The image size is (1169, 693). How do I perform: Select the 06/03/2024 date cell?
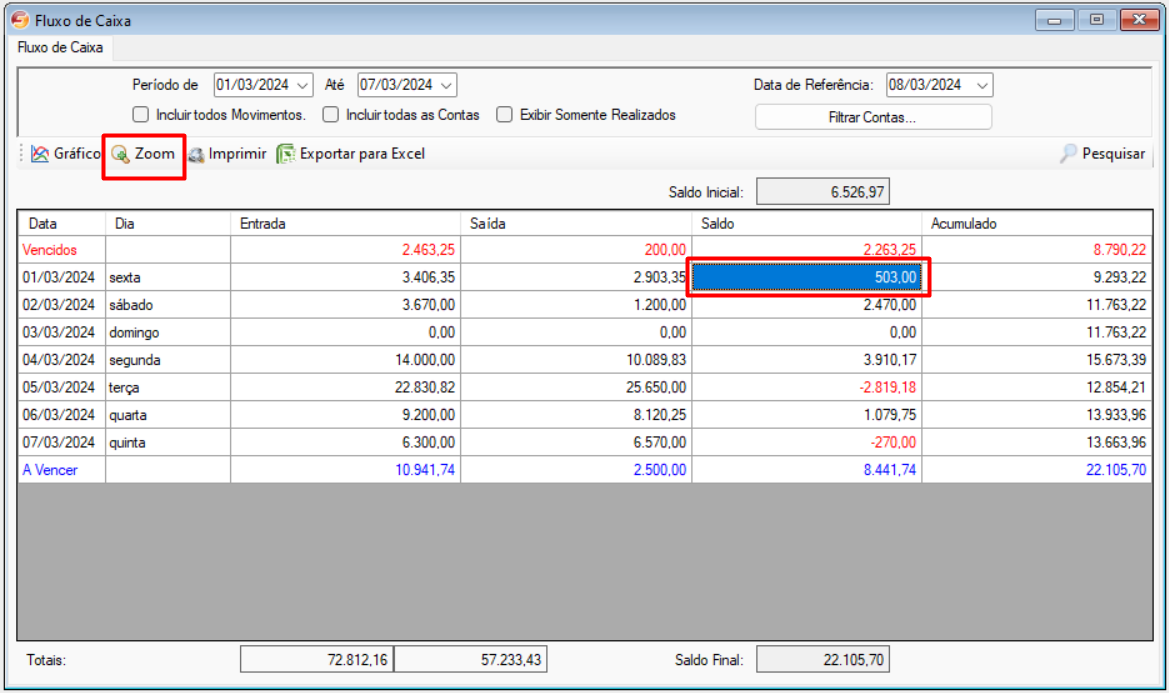coord(62,415)
